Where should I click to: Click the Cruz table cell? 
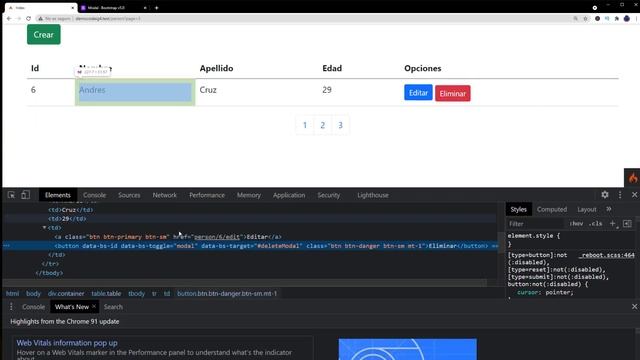pos(257,92)
